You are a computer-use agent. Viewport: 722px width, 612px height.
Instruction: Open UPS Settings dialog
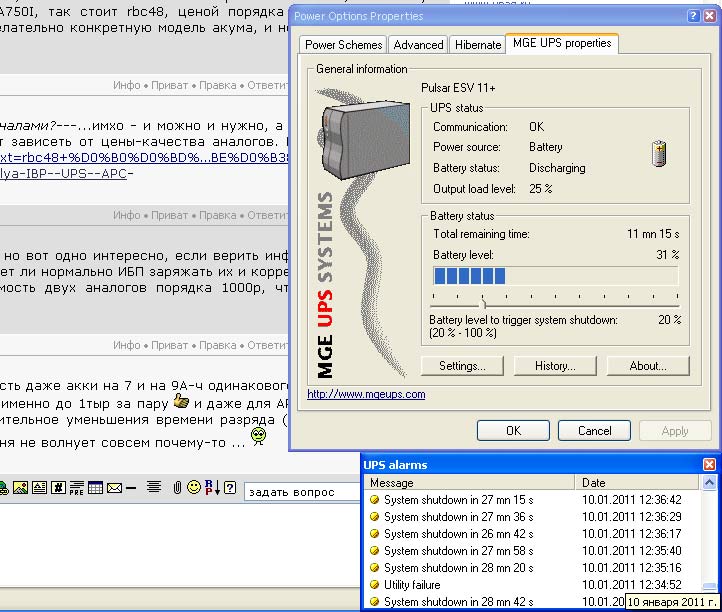pyautogui.click(x=461, y=366)
